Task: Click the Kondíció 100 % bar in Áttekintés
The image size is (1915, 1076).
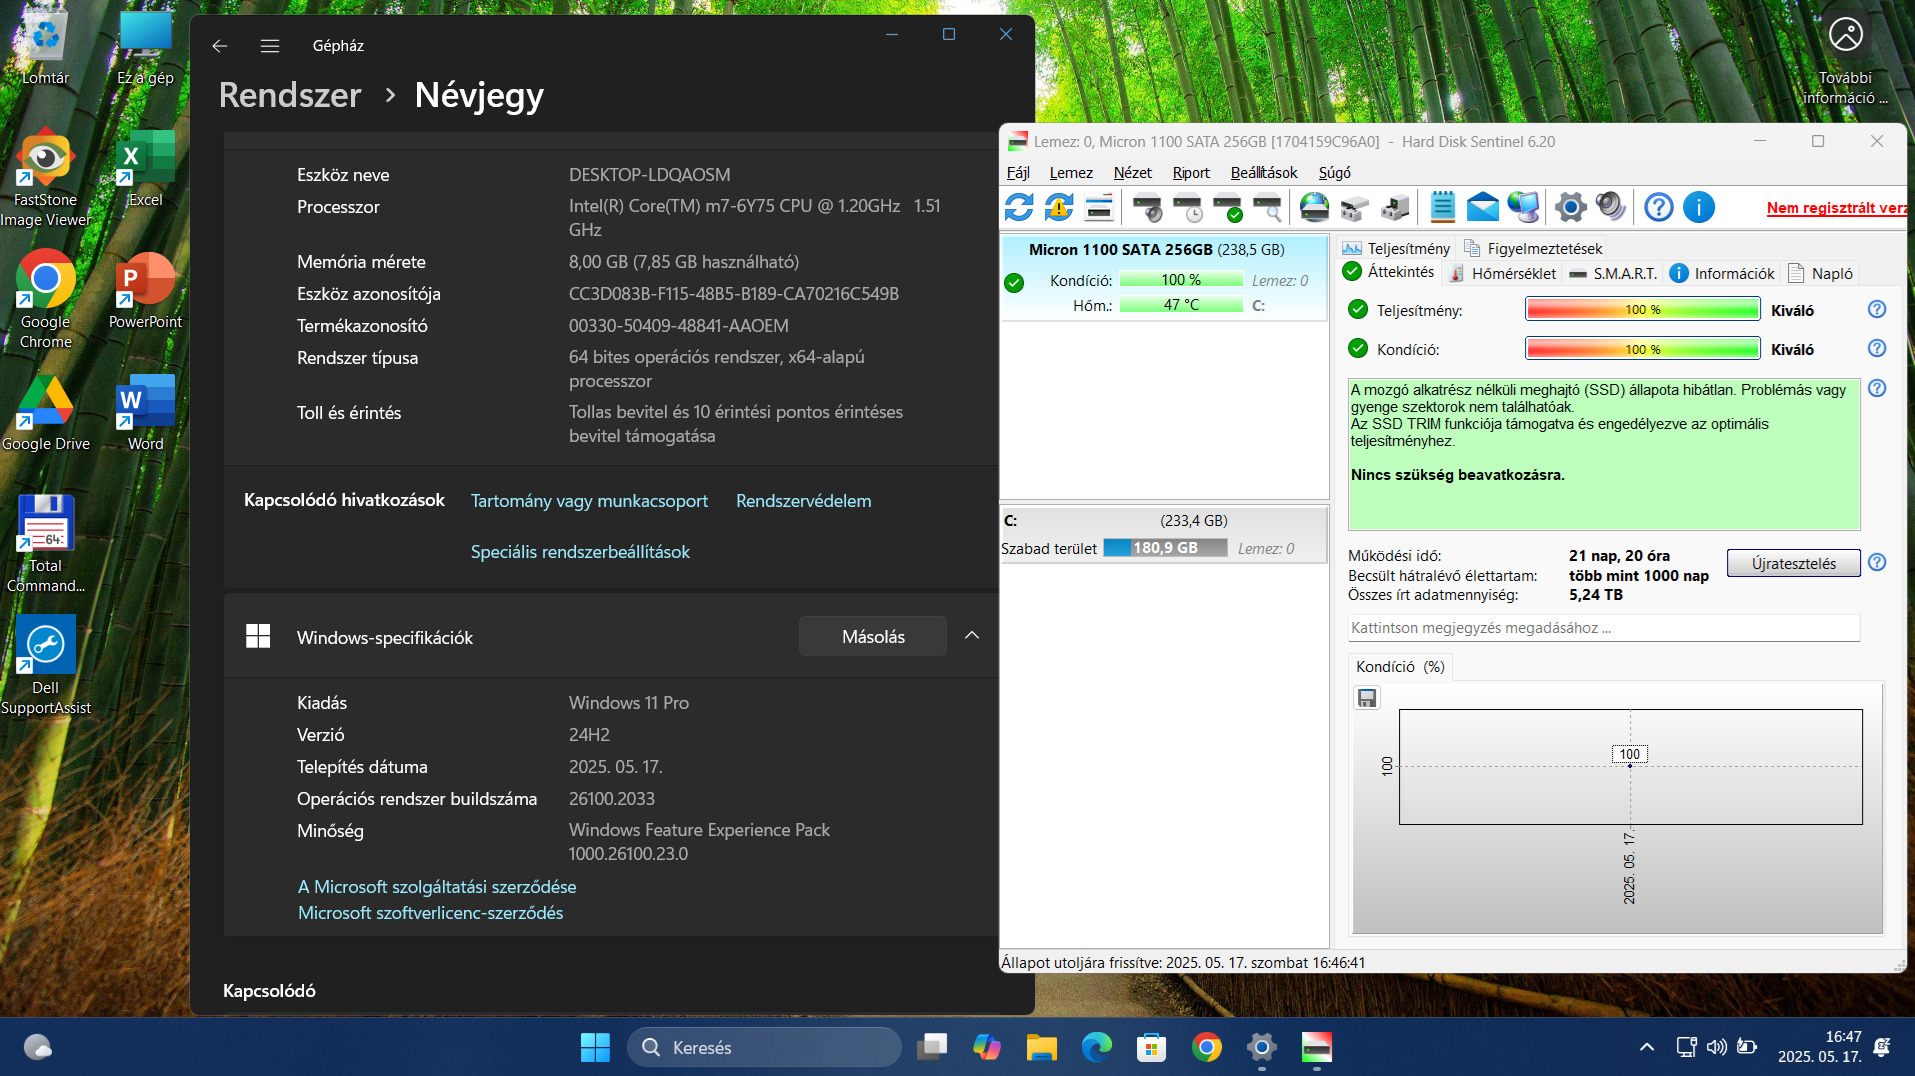Action: coord(1642,349)
